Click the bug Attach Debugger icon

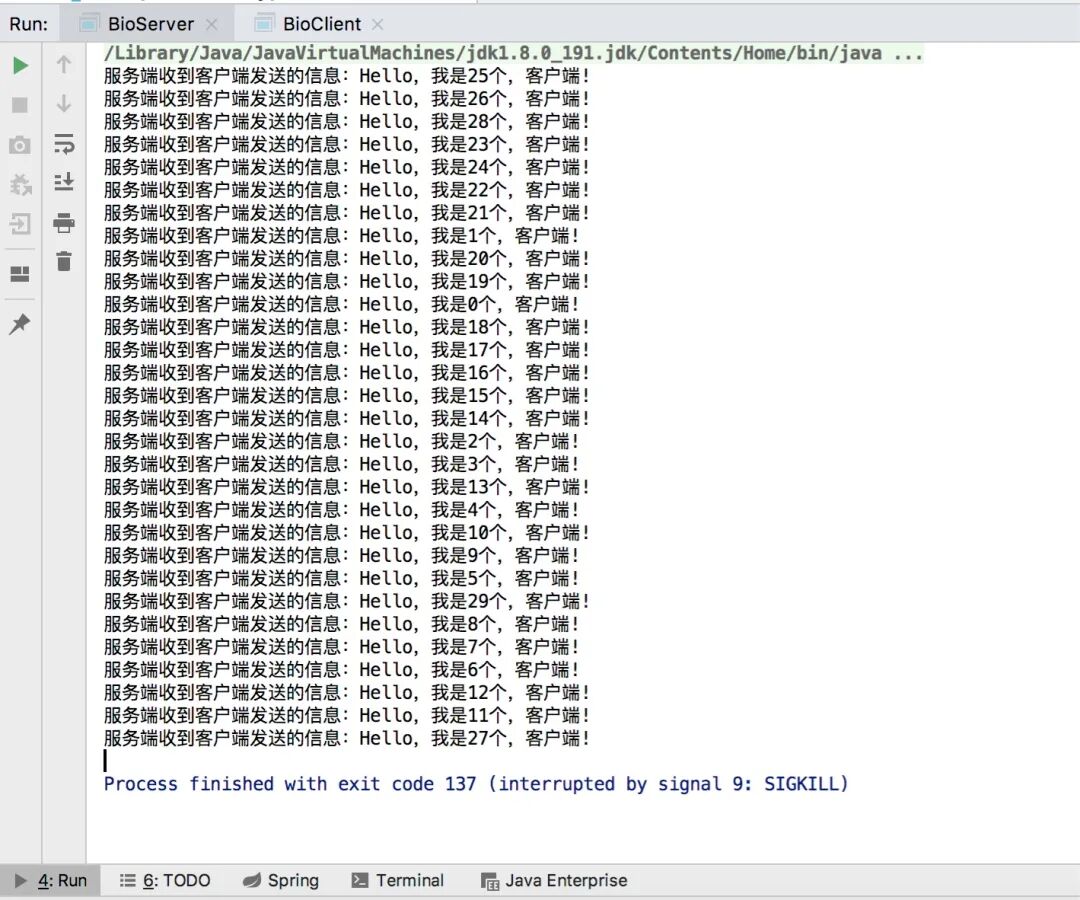(21, 185)
